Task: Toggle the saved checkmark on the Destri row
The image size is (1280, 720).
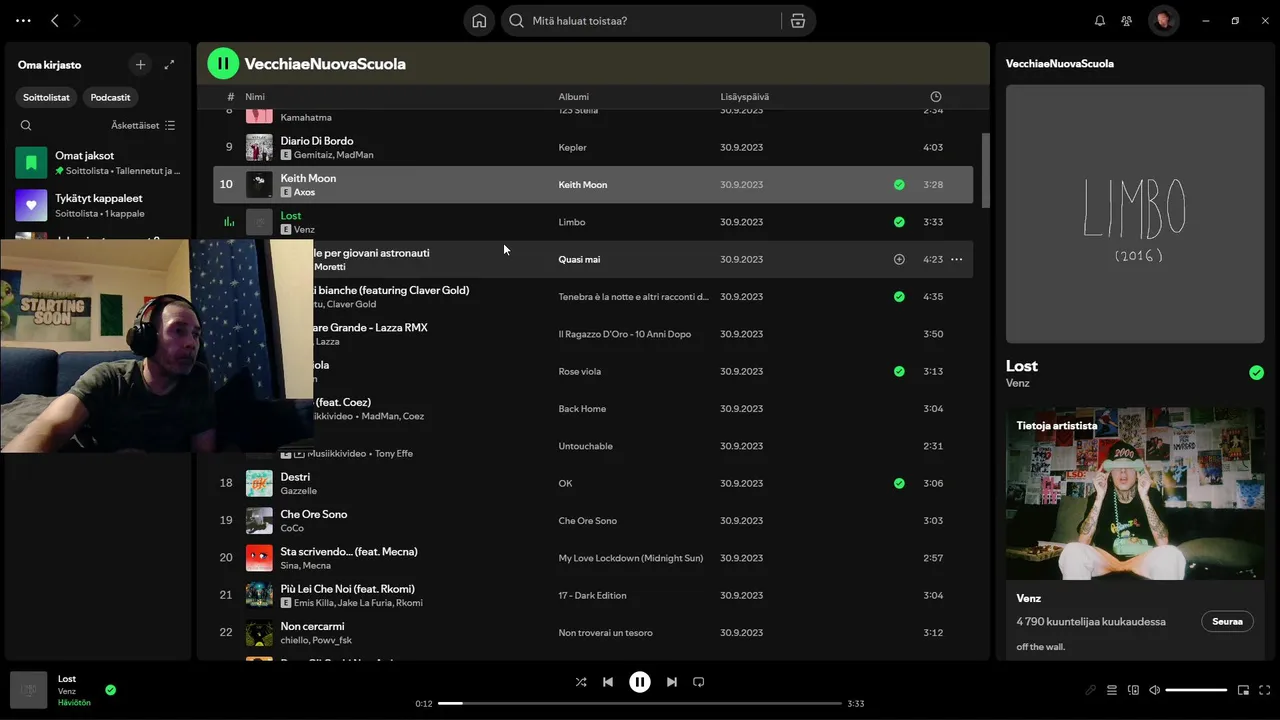Action: click(899, 483)
